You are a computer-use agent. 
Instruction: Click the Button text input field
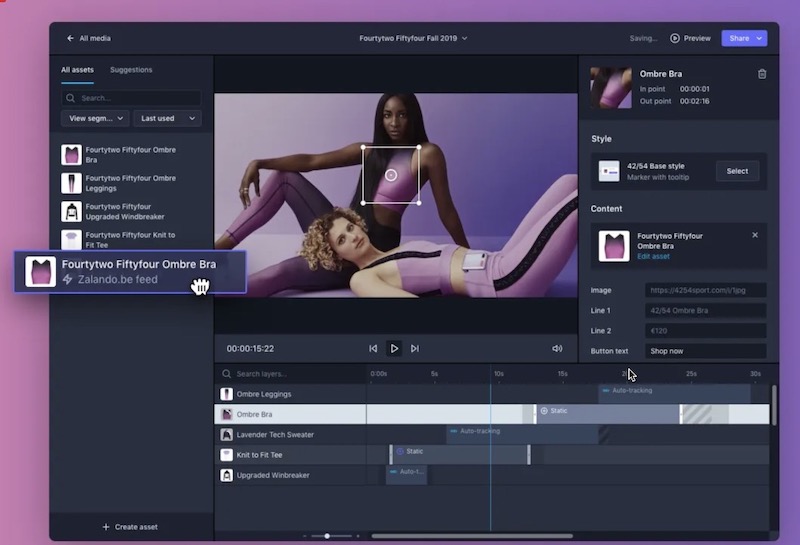click(x=705, y=351)
